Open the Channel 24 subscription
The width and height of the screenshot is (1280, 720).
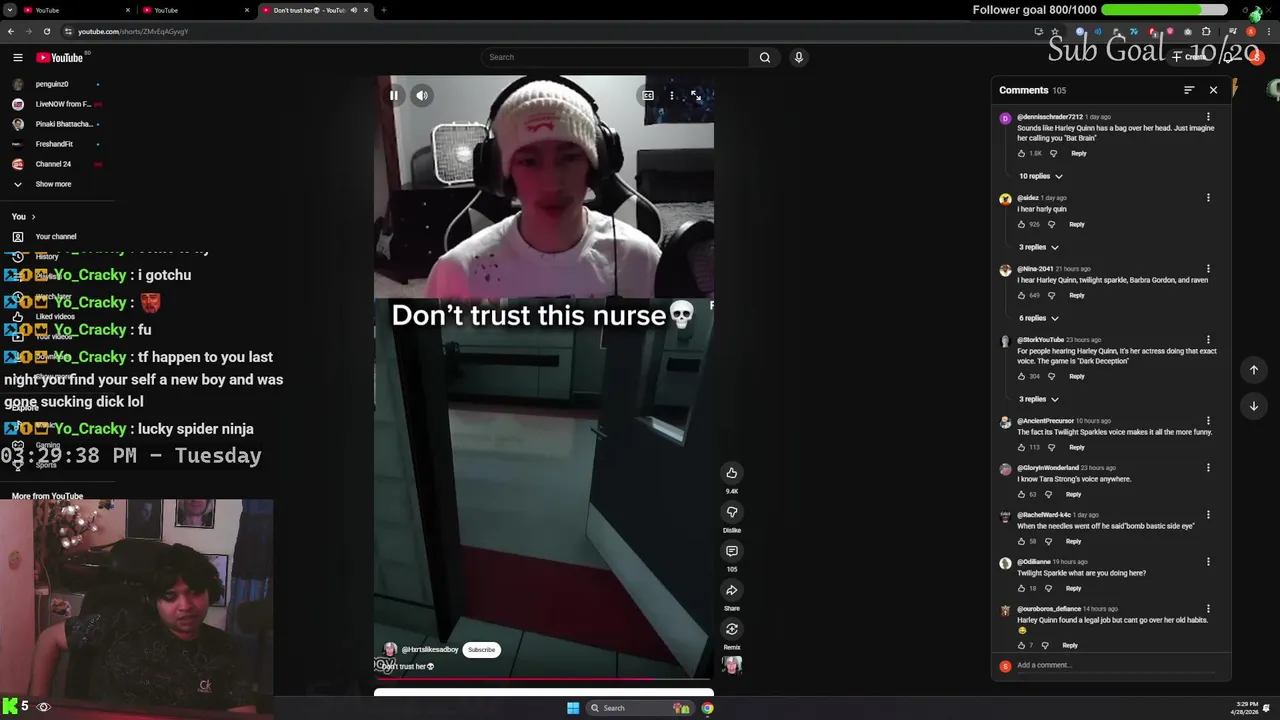pyautogui.click(x=55, y=164)
